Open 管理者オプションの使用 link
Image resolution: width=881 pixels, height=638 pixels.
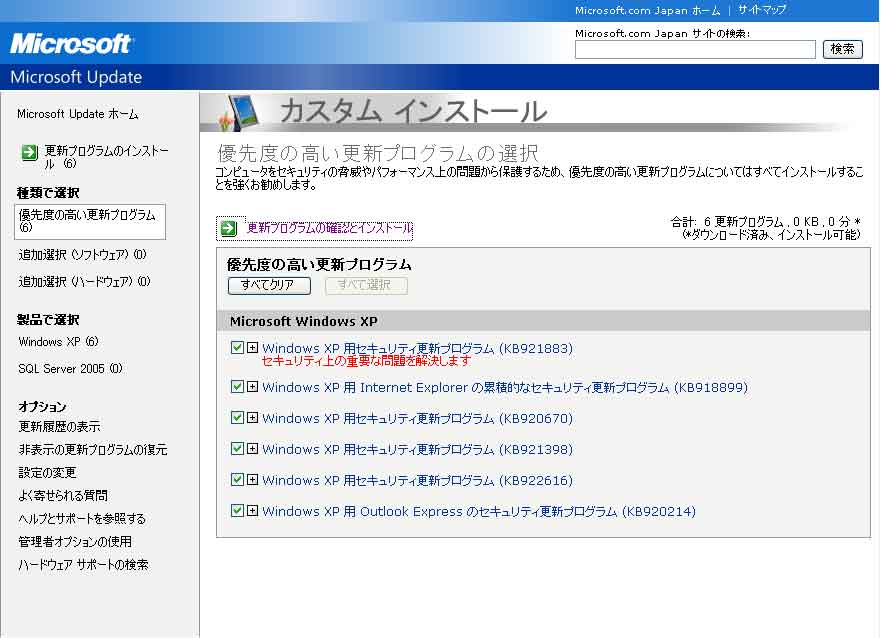[75, 541]
